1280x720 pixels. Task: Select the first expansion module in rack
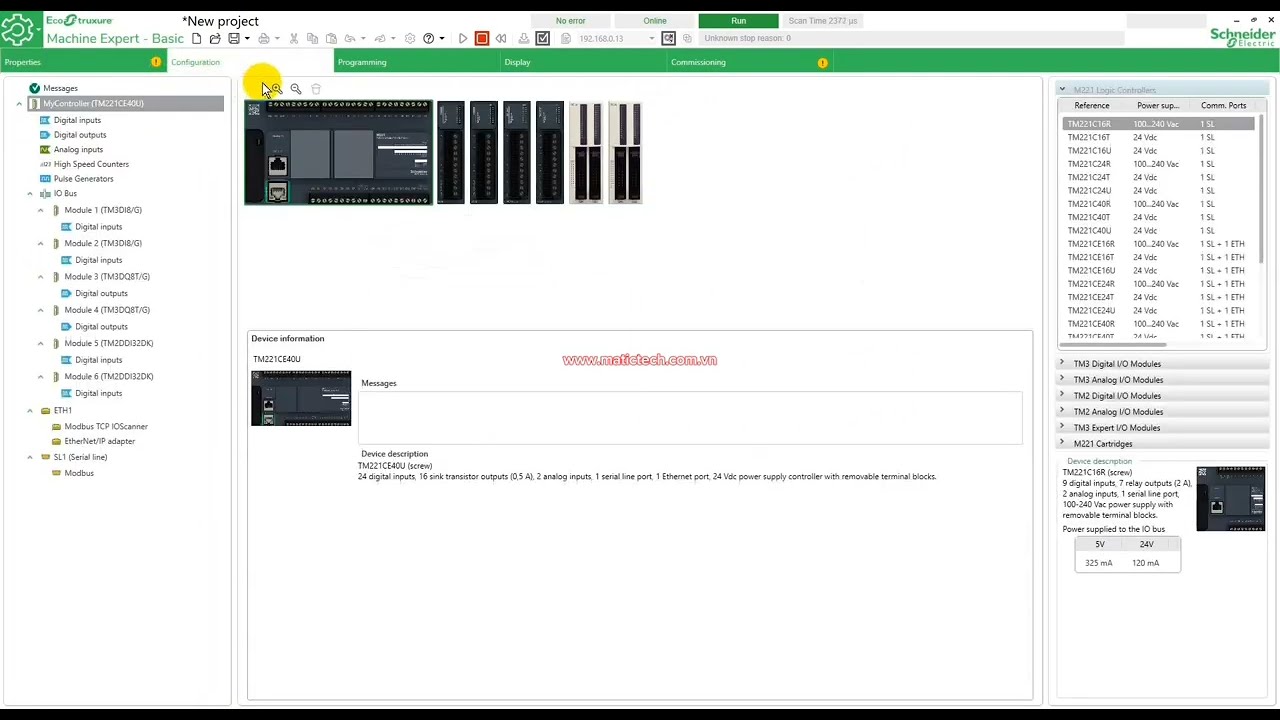pyautogui.click(x=451, y=152)
